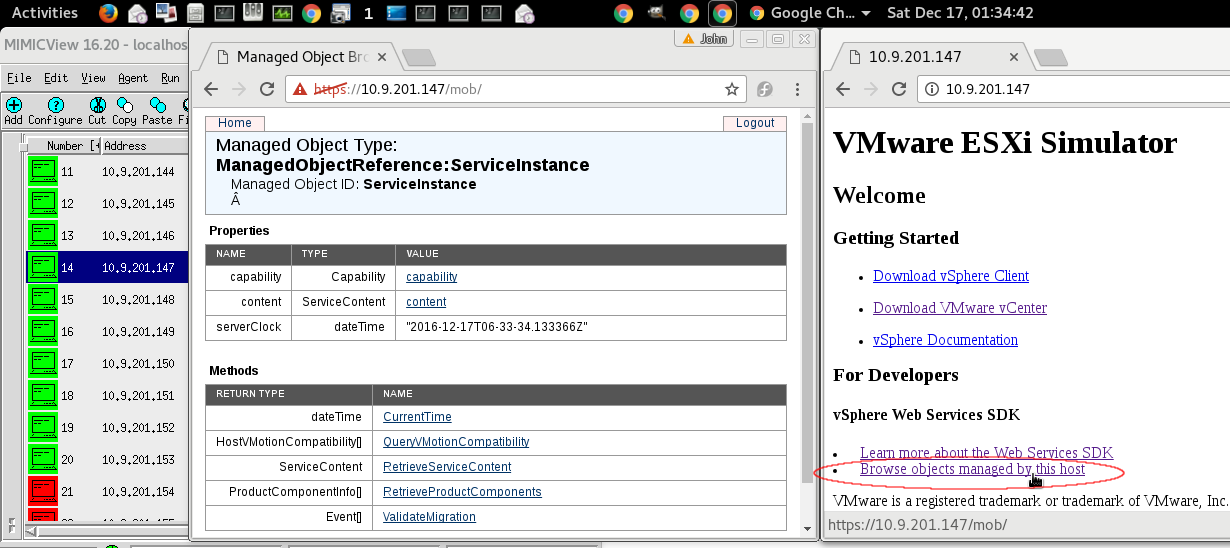Select agent icon for highlighted 10.9.201.147

(x=43, y=268)
